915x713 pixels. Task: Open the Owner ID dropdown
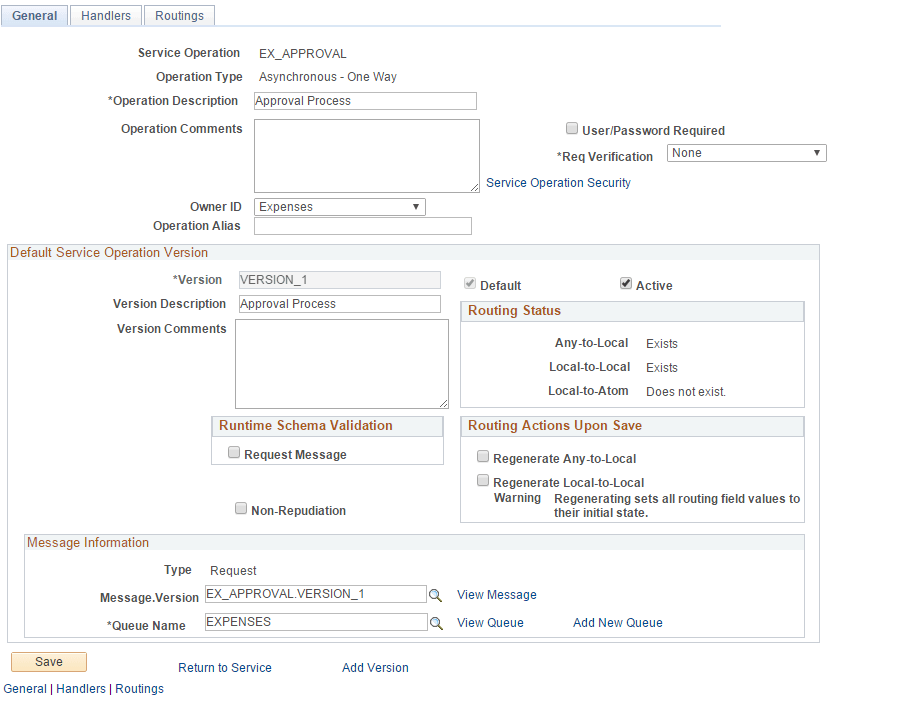[340, 207]
